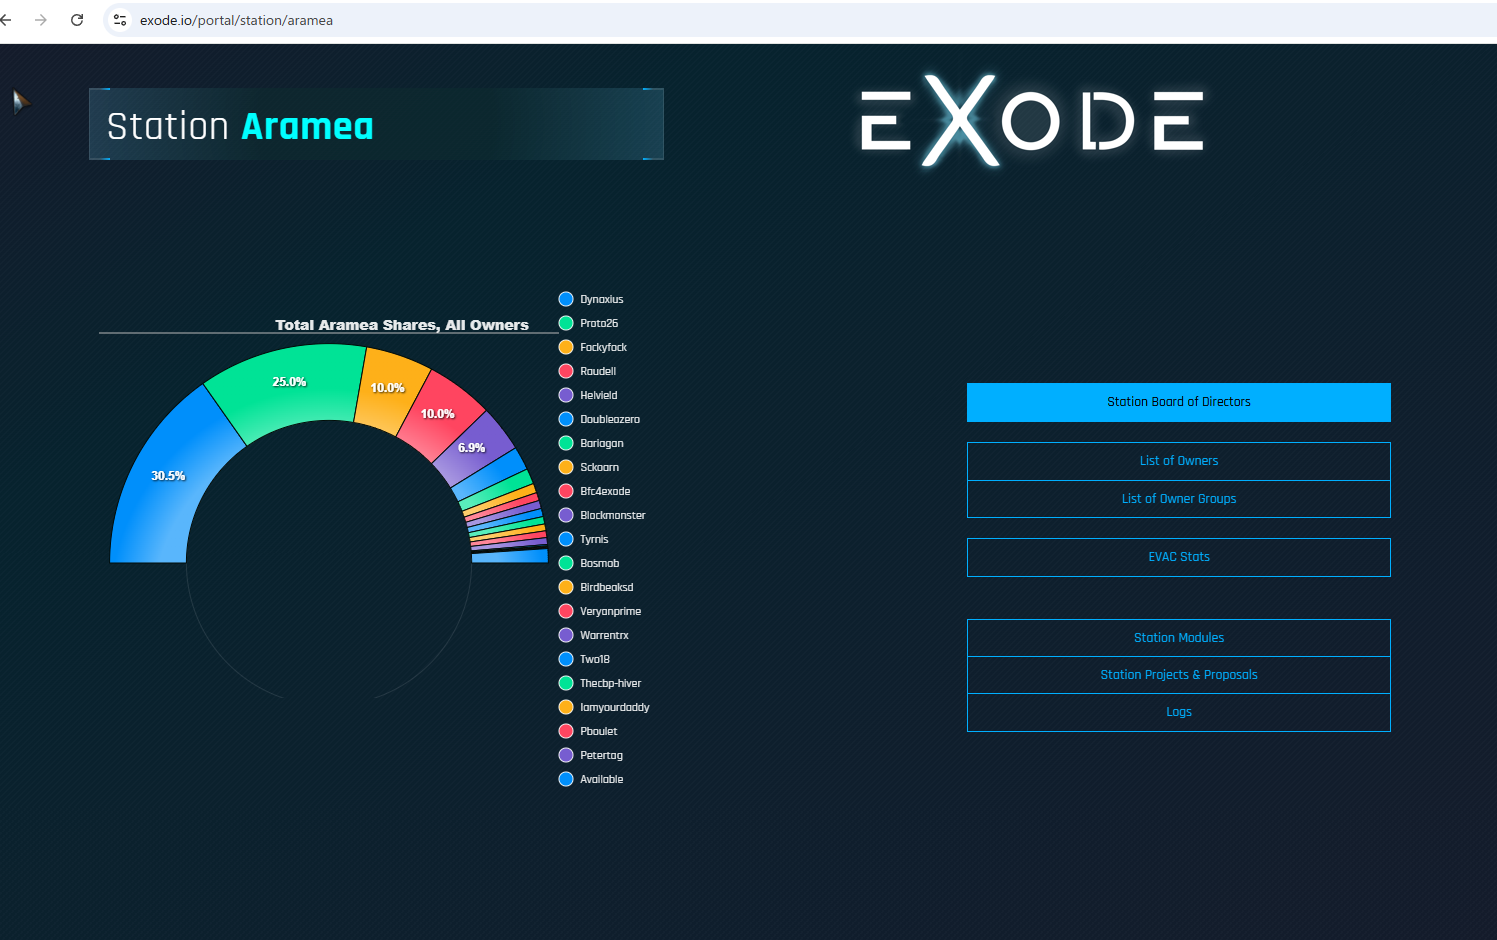The width and height of the screenshot is (1497, 940).
Task: Click the Blockmonster legend circle
Action: [566, 515]
